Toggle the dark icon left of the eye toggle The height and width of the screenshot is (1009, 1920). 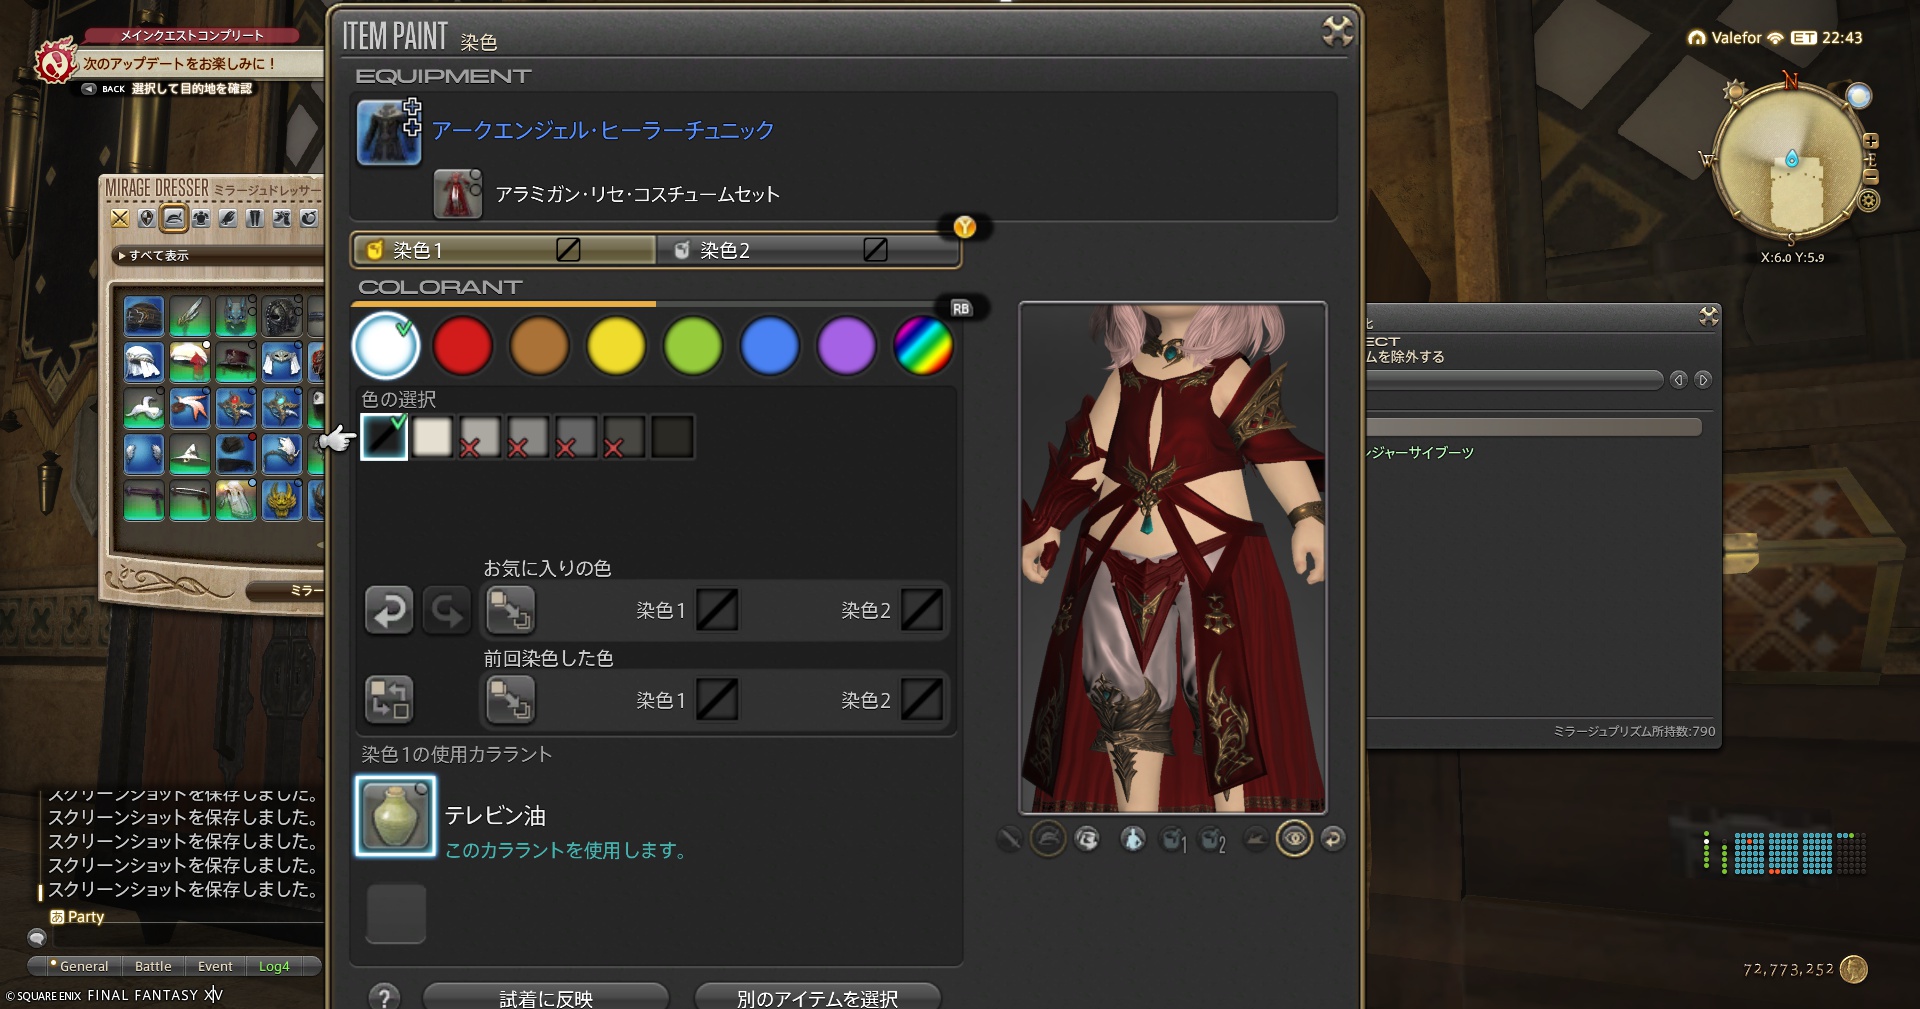pos(1255,838)
